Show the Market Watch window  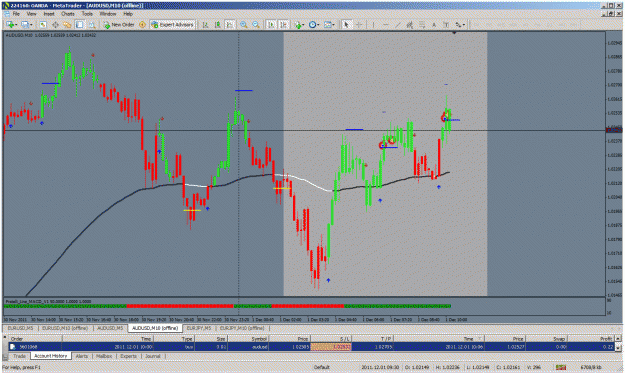click(x=43, y=25)
